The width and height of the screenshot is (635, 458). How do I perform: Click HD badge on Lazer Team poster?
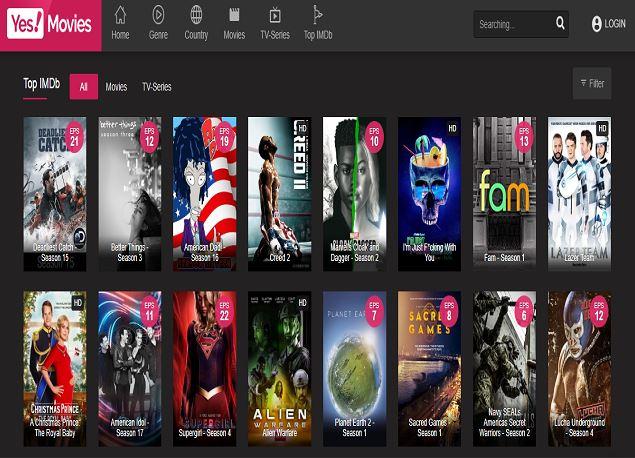(602, 128)
